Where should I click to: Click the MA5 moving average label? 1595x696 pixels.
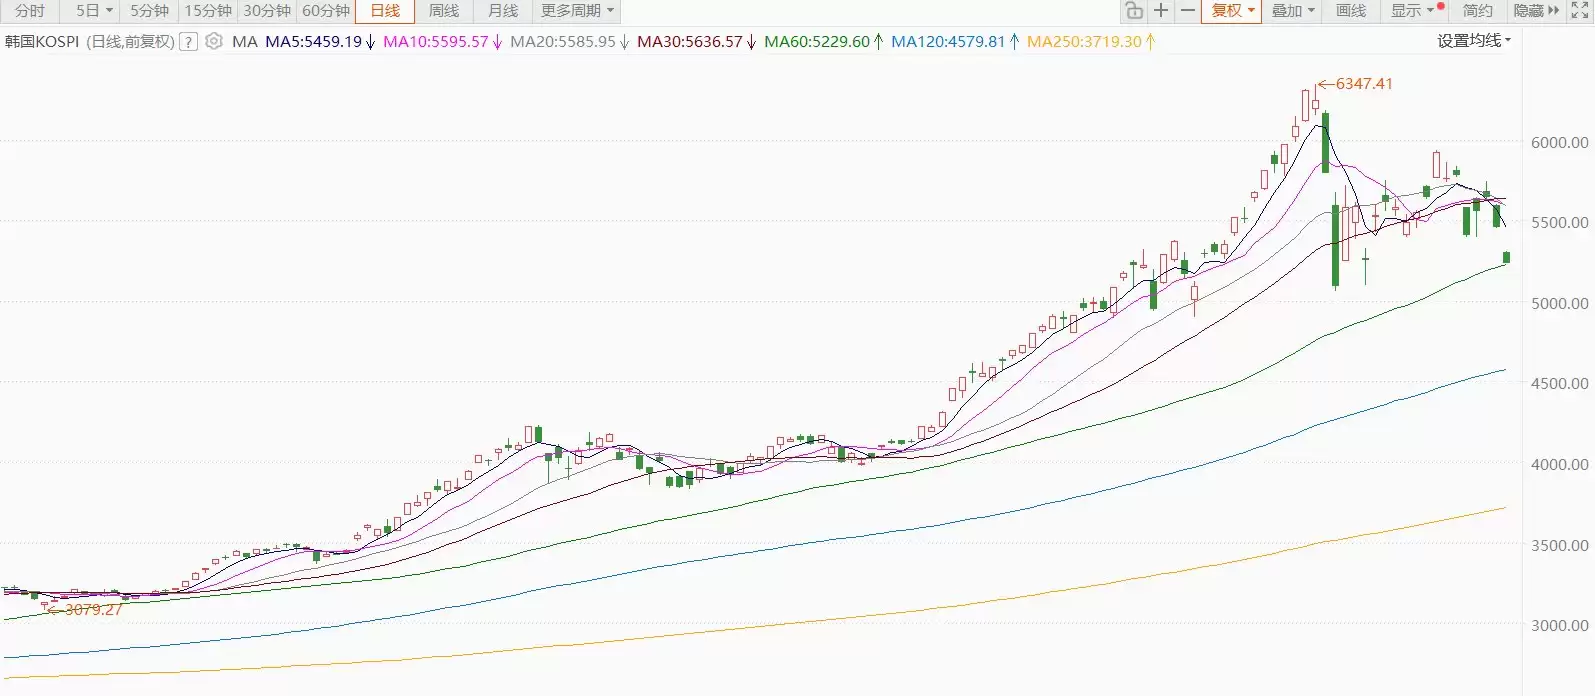313,42
